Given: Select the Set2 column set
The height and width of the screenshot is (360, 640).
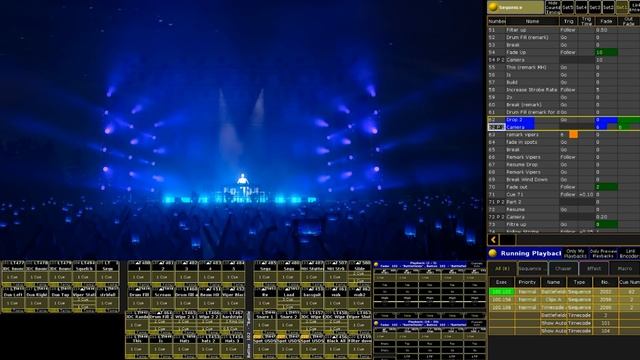Looking at the screenshot, I should [x=608, y=7].
